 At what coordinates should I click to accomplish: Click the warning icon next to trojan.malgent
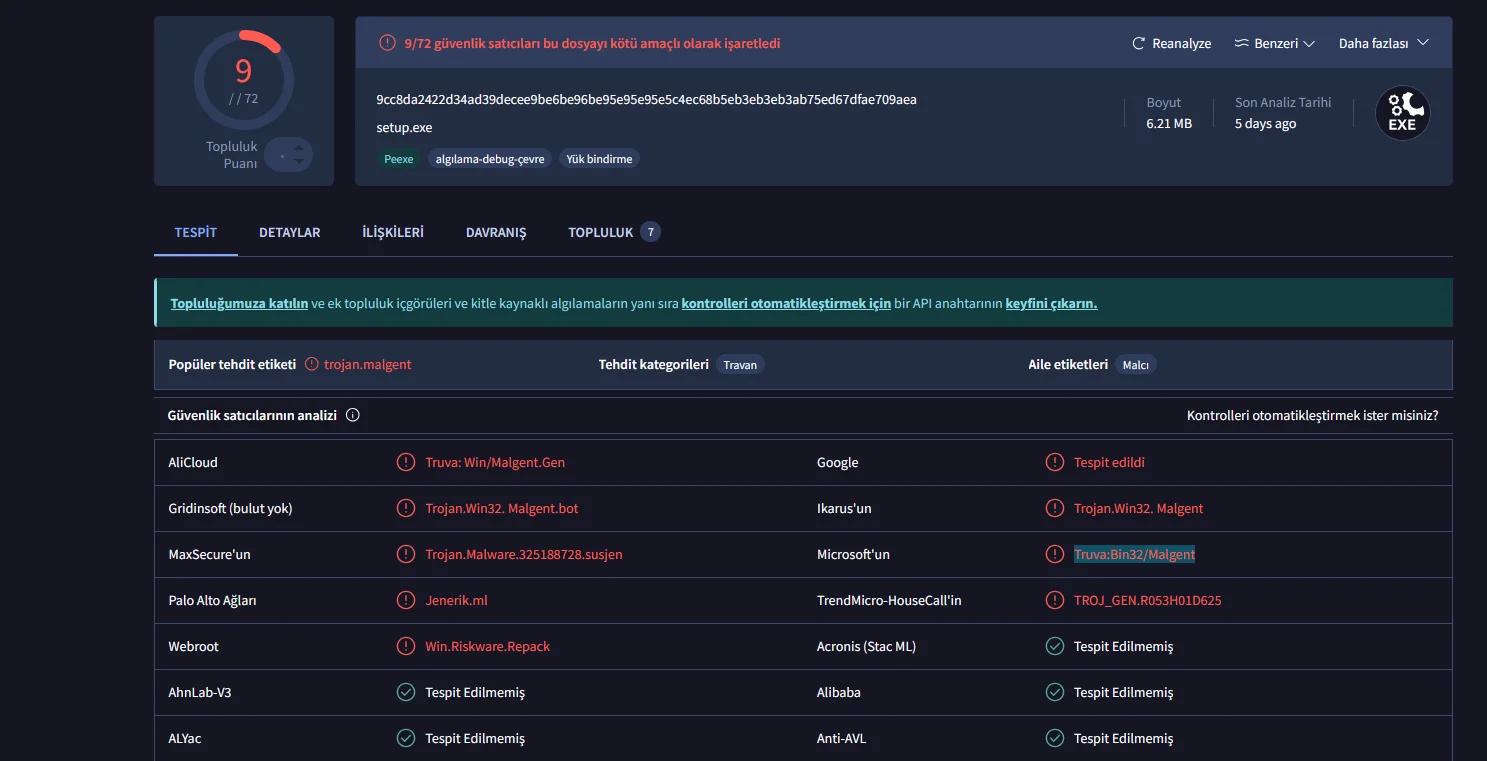click(312, 365)
